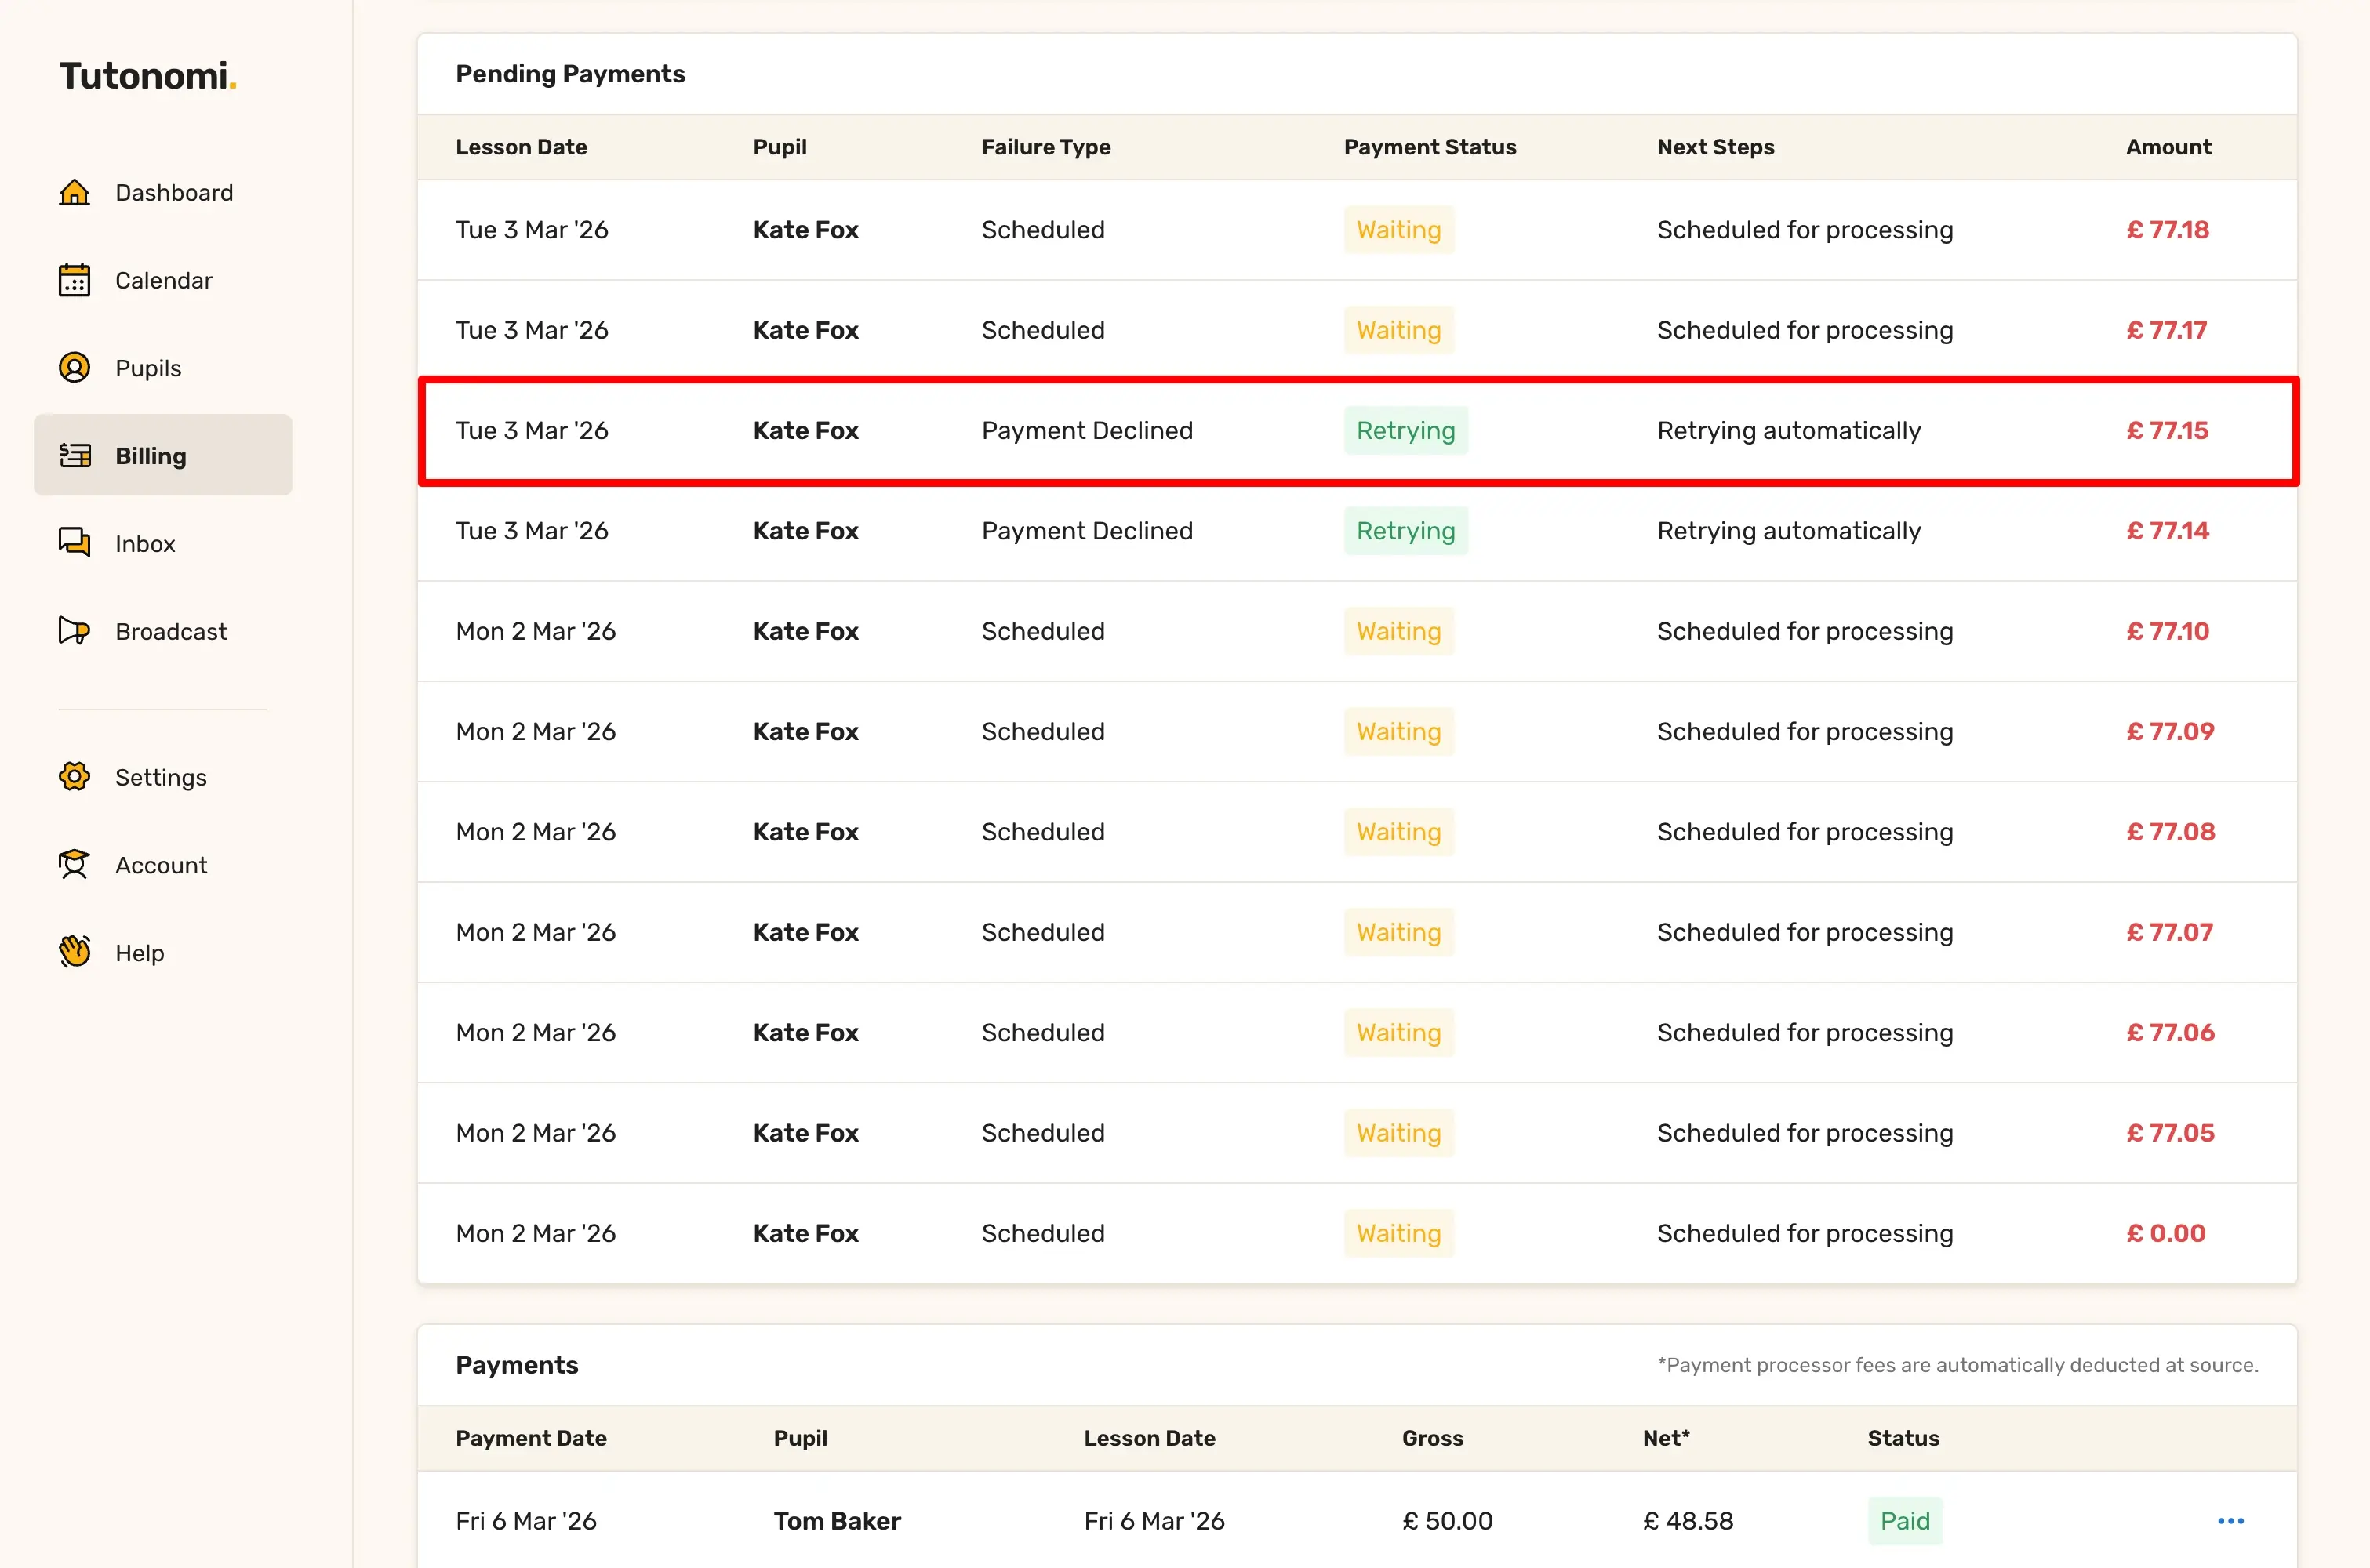The width and height of the screenshot is (2370, 1568).
Task: Go to Inbox menu item
Action: click(x=145, y=544)
